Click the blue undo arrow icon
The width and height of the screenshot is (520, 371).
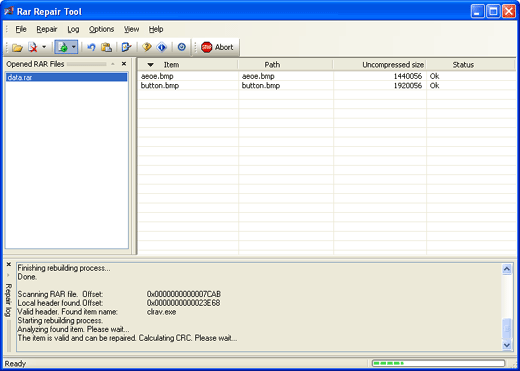[x=91, y=47]
